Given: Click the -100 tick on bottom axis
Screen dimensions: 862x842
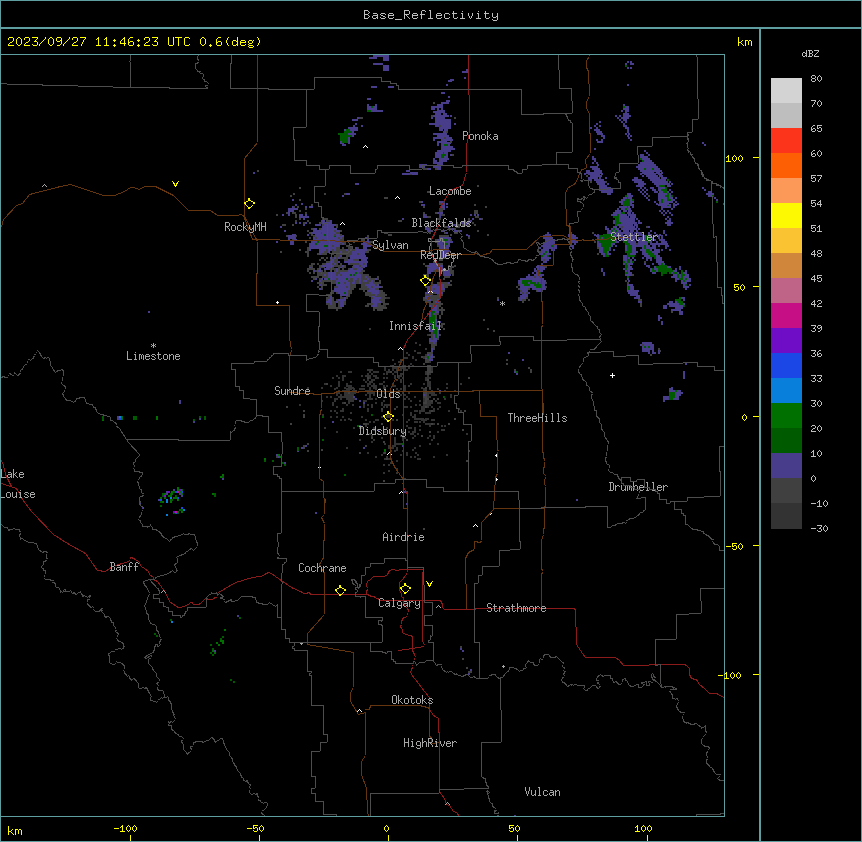Looking at the screenshot, I should pos(125,828).
